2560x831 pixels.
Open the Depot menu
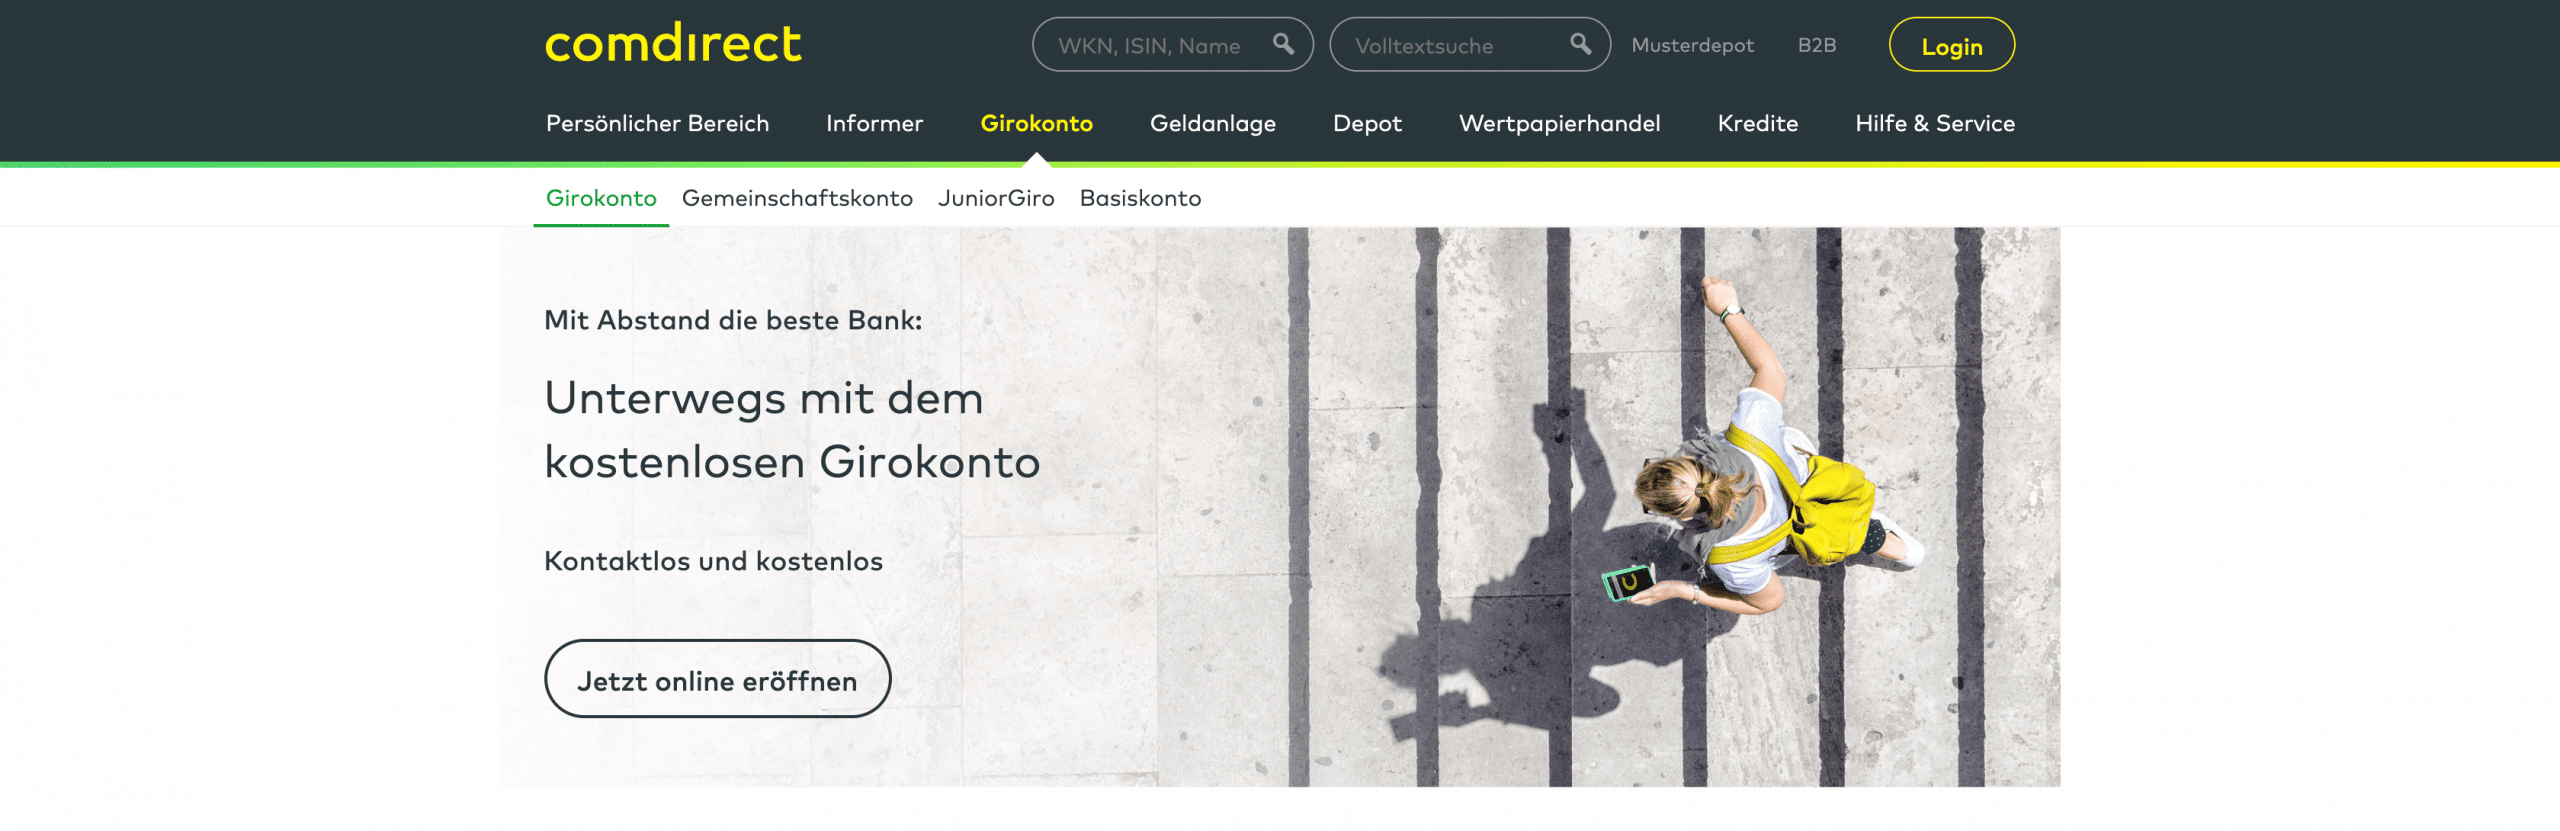(x=1367, y=123)
